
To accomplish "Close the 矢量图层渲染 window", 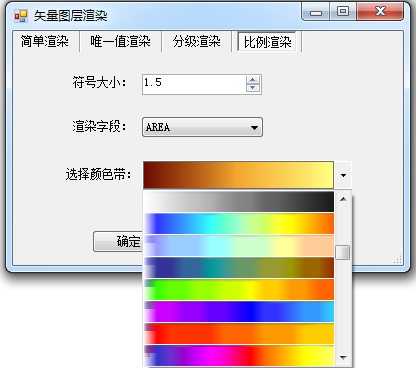I will coord(380,12).
